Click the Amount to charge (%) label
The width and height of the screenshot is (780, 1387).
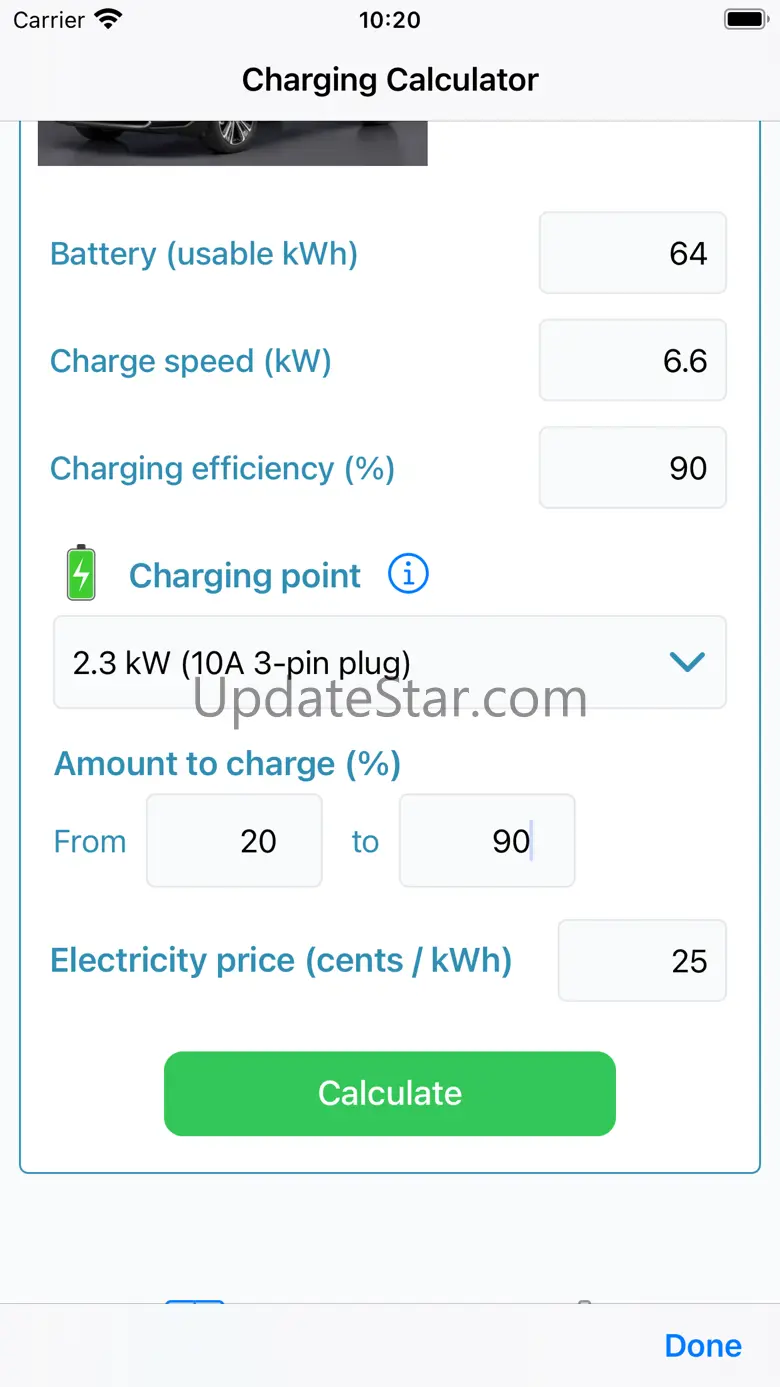pos(228,764)
